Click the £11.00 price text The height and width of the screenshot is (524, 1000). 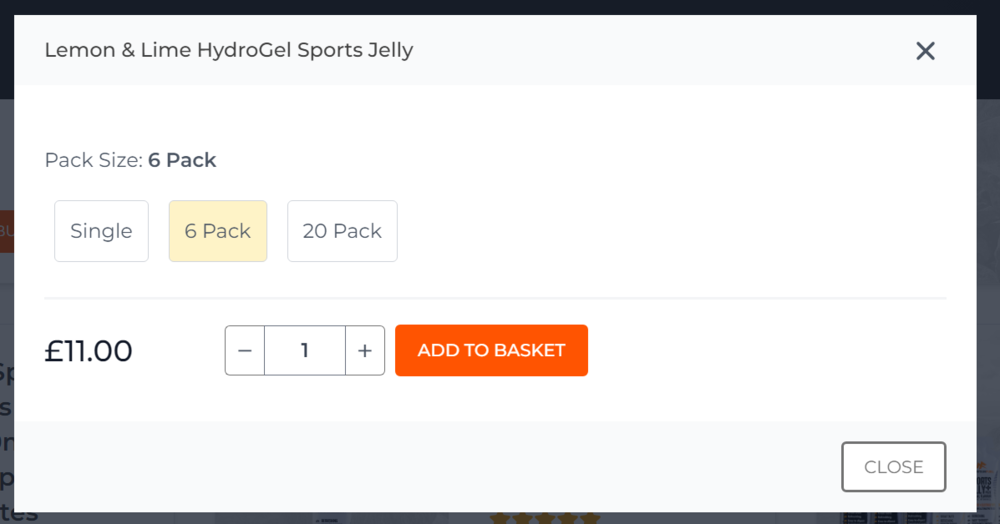click(x=89, y=351)
